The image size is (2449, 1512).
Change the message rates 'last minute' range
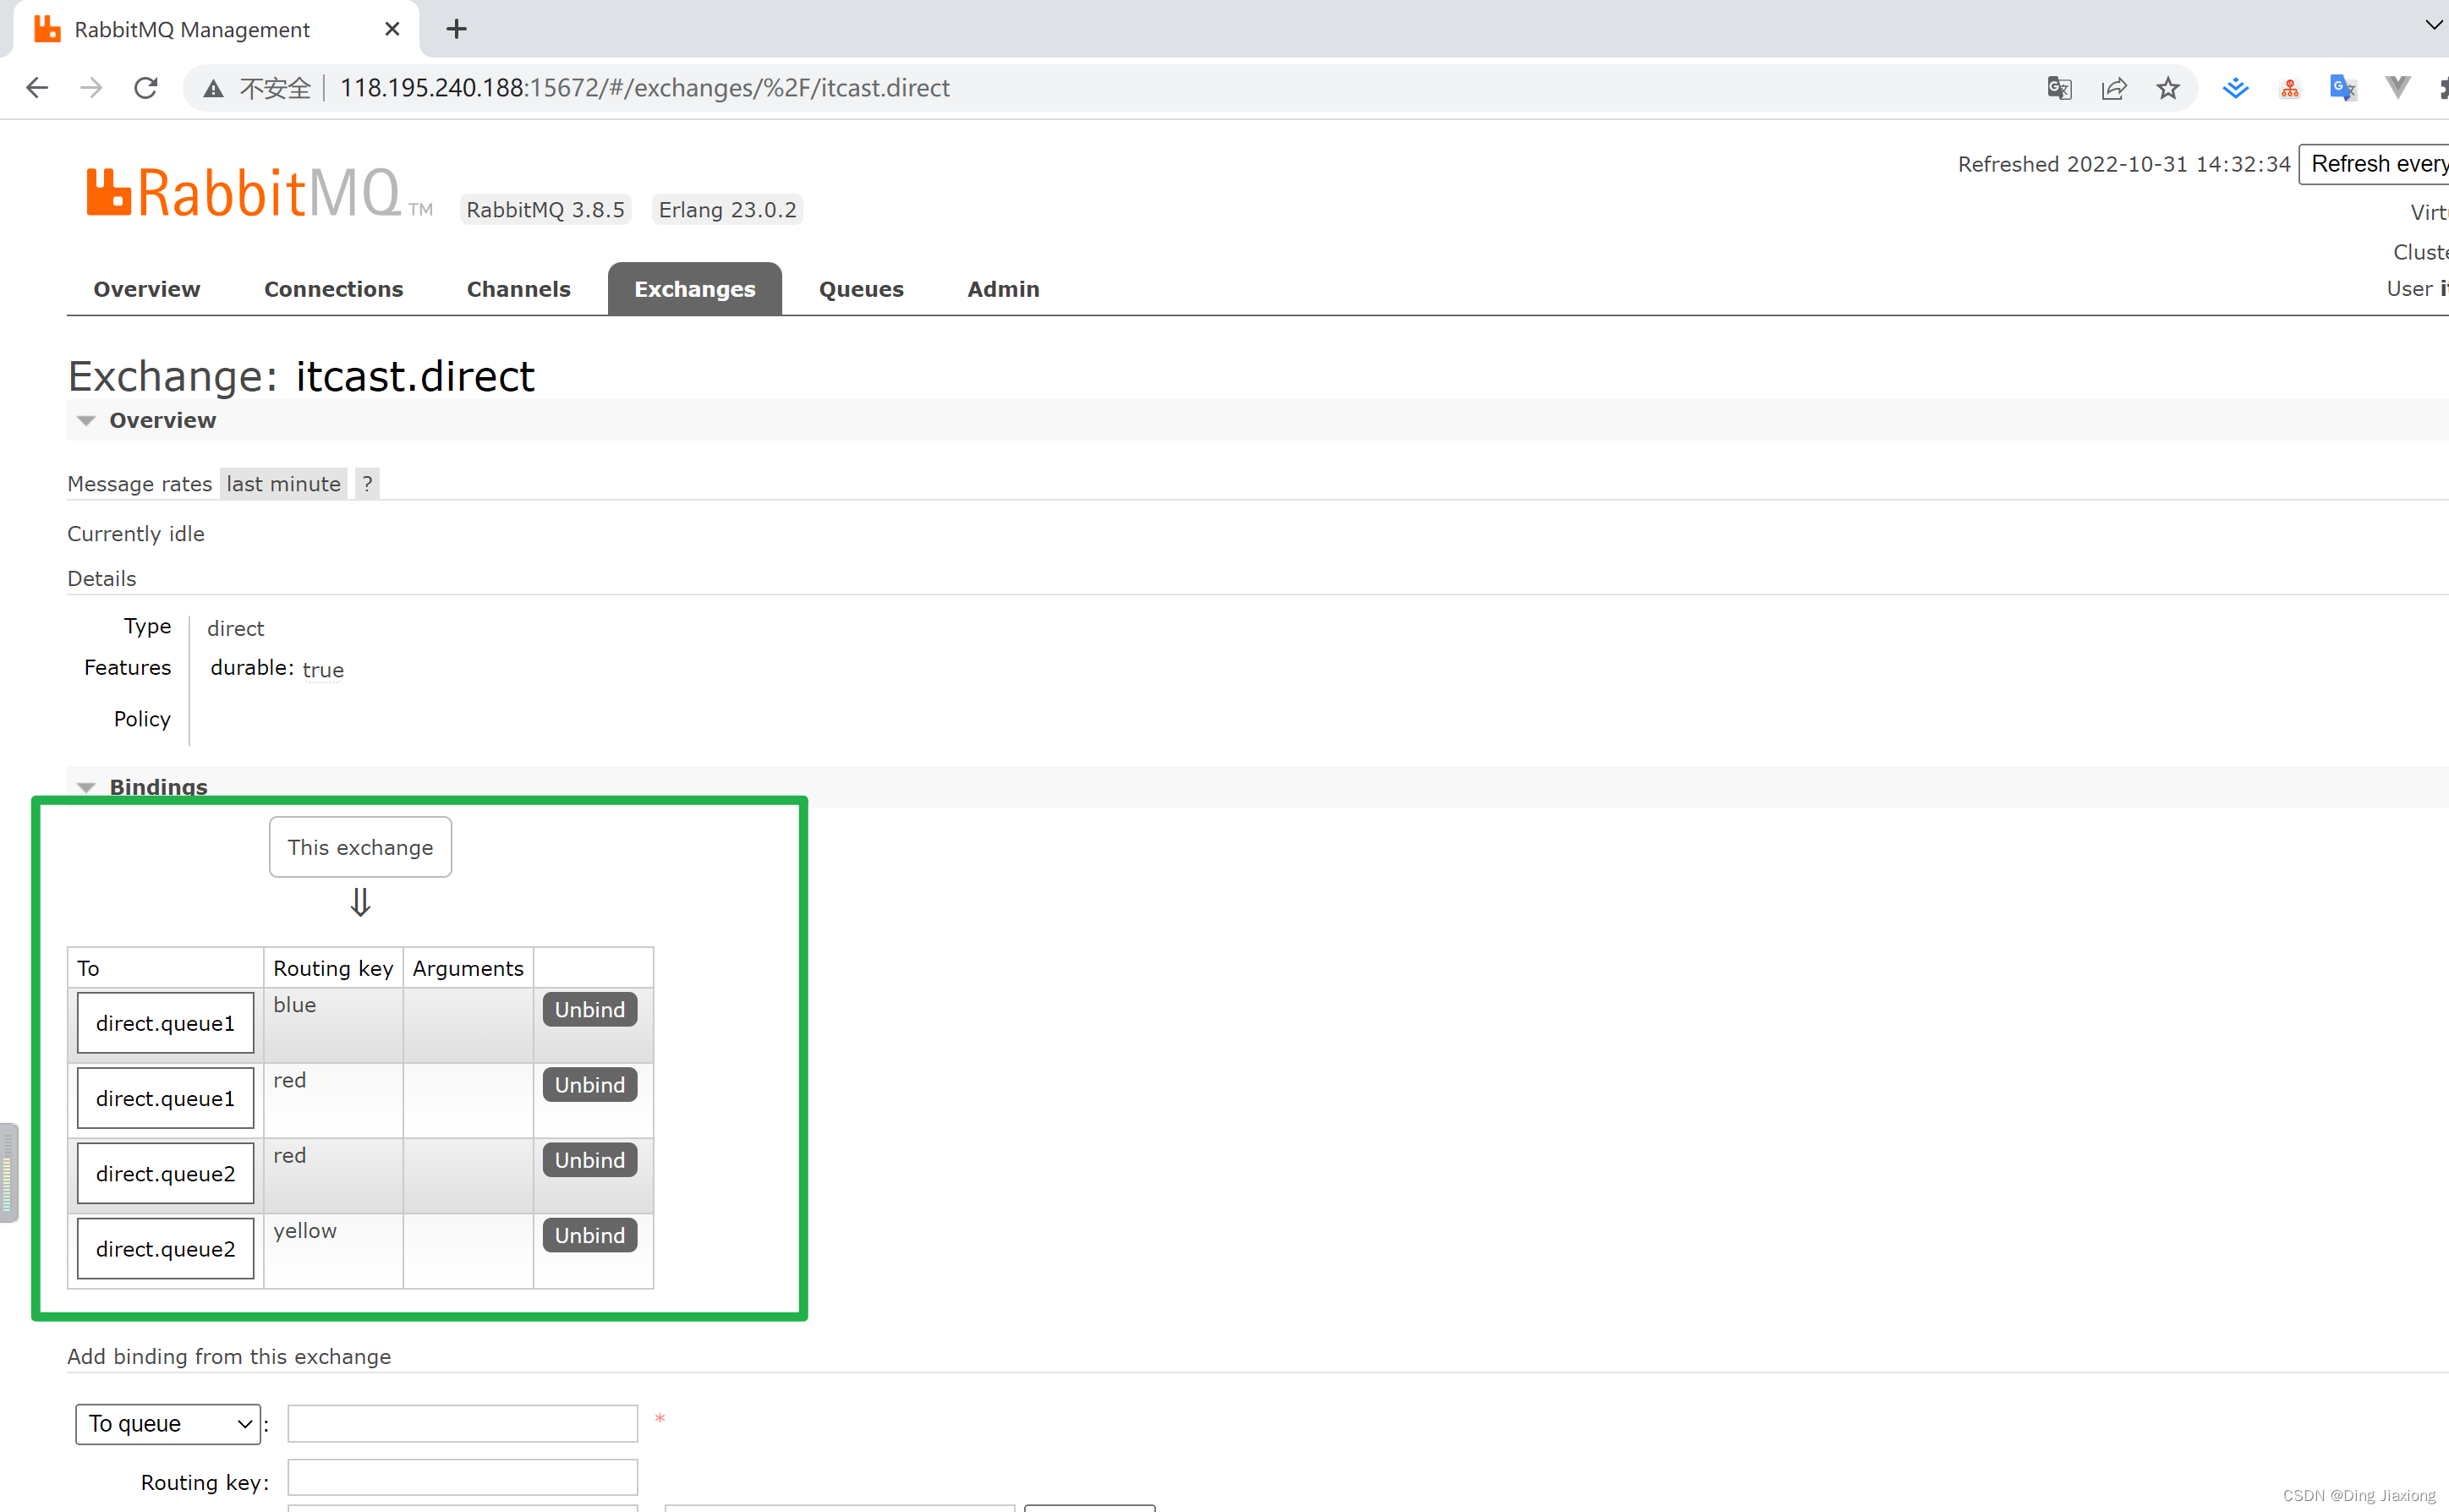pyautogui.click(x=283, y=484)
